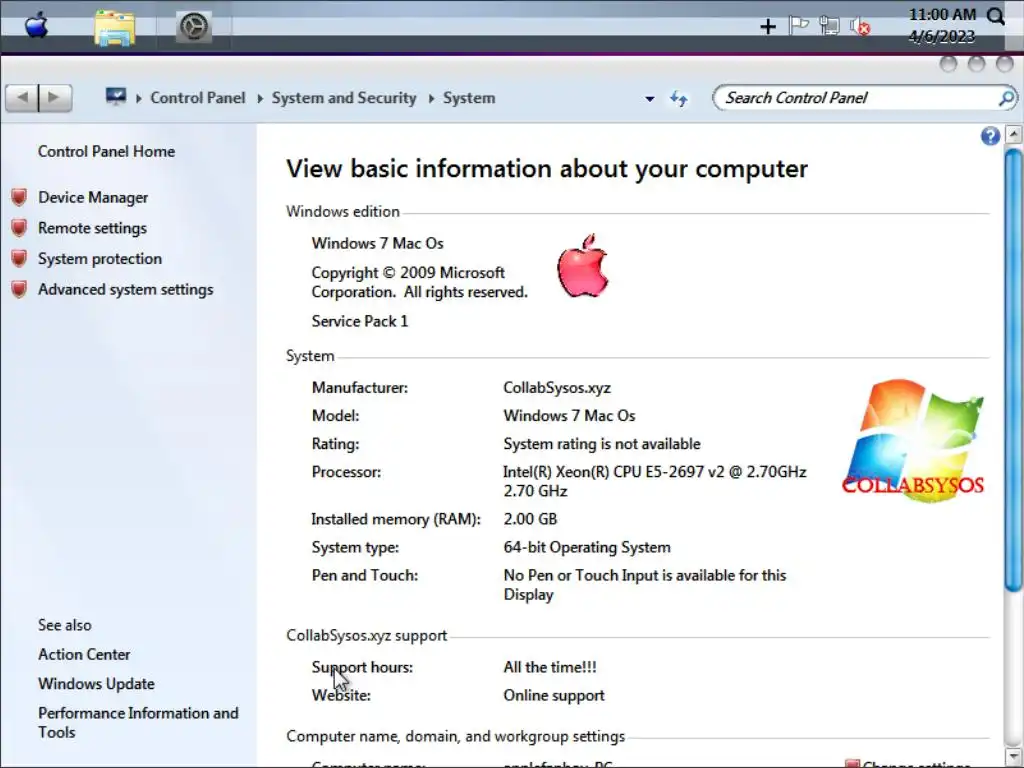This screenshot has width=1024, height=768.
Task: Open Advanced system settings
Action: point(125,289)
